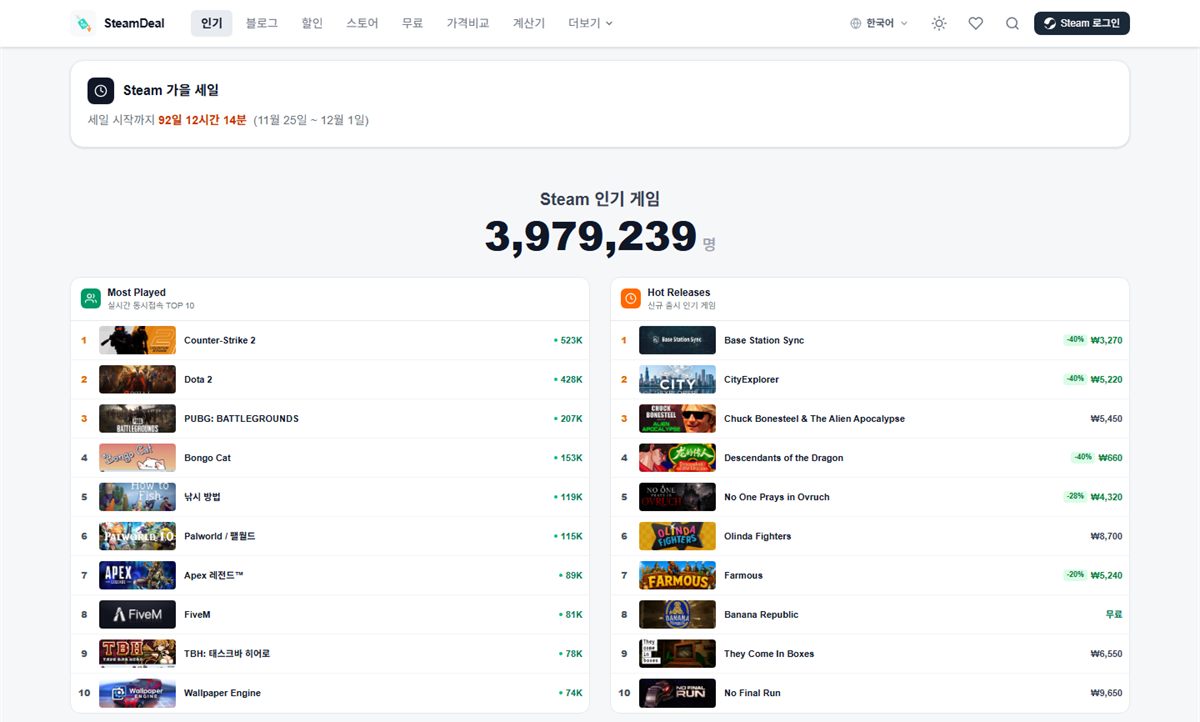Image resolution: width=1200 pixels, height=722 pixels.
Task: Click the 3,979,239 total player count
Action: pyautogui.click(x=591, y=237)
